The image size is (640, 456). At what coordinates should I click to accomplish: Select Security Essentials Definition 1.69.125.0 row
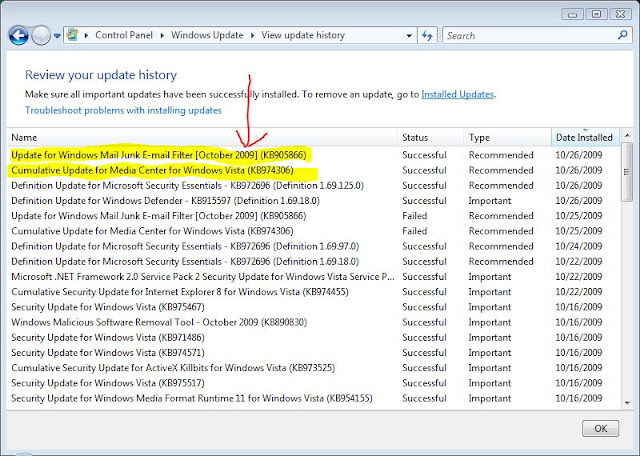coord(313,185)
